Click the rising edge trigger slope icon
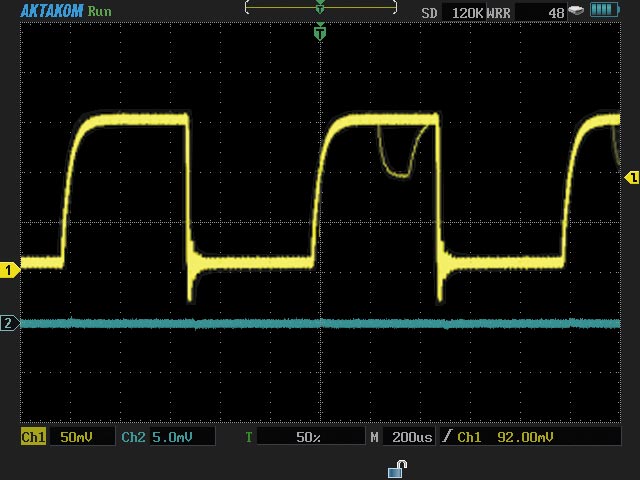The height and width of the screenshot is (480, 640). click(447, 437)
